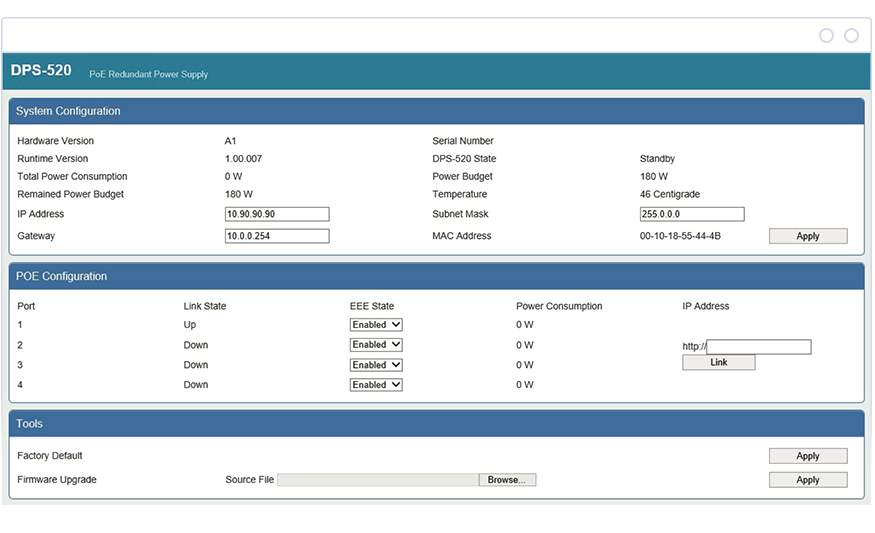
Task: Click the System Configuration section header
Action: pyautogui.click(x=68, y=111)
